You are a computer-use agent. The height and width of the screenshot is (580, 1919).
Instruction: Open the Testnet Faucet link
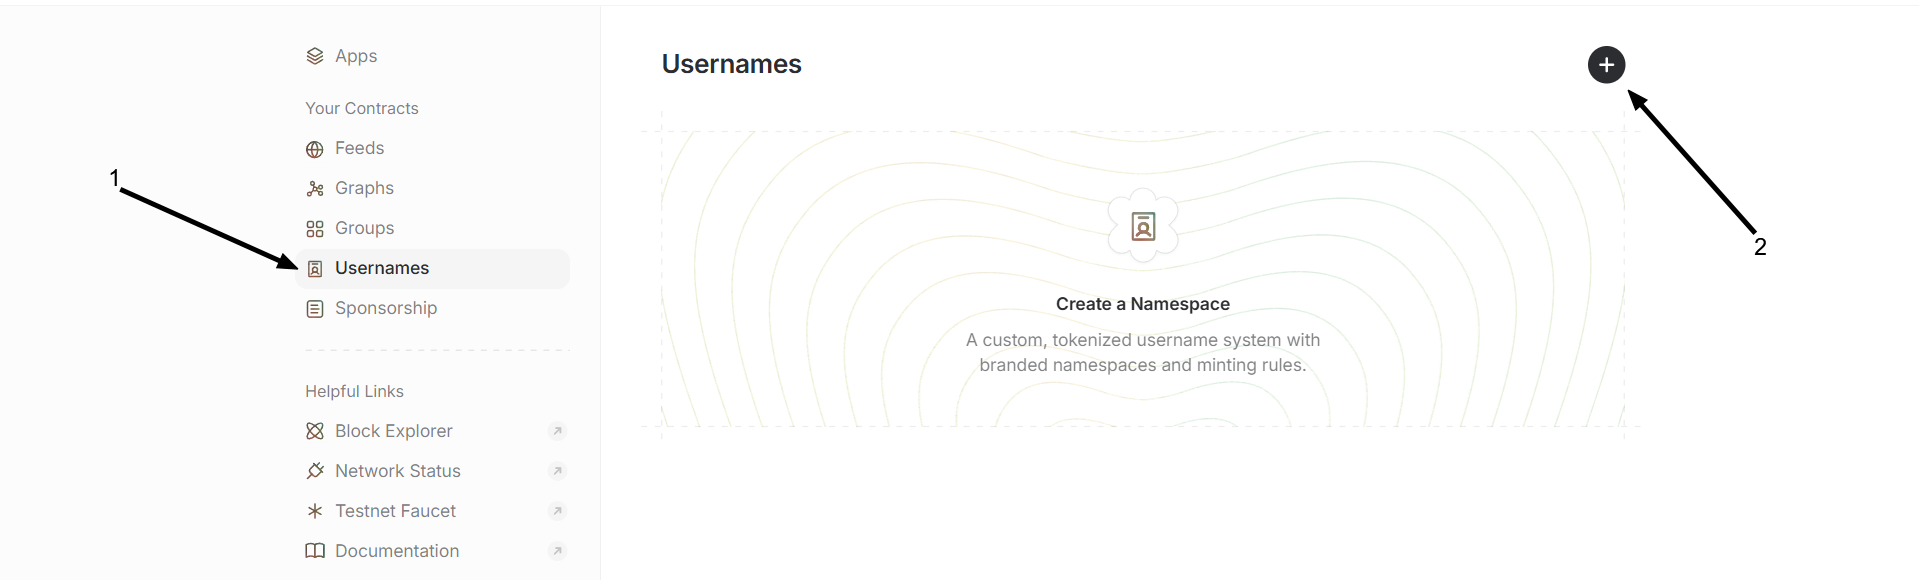(395, 511)
